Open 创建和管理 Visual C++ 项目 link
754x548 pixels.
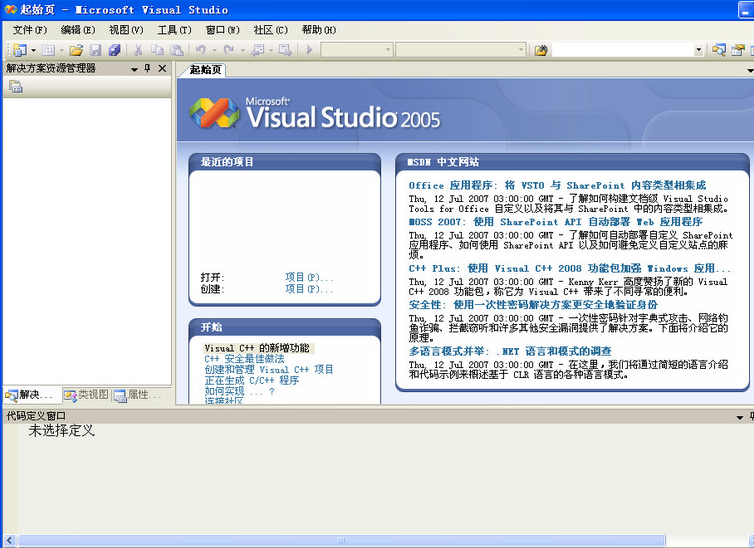coord(269,370)
